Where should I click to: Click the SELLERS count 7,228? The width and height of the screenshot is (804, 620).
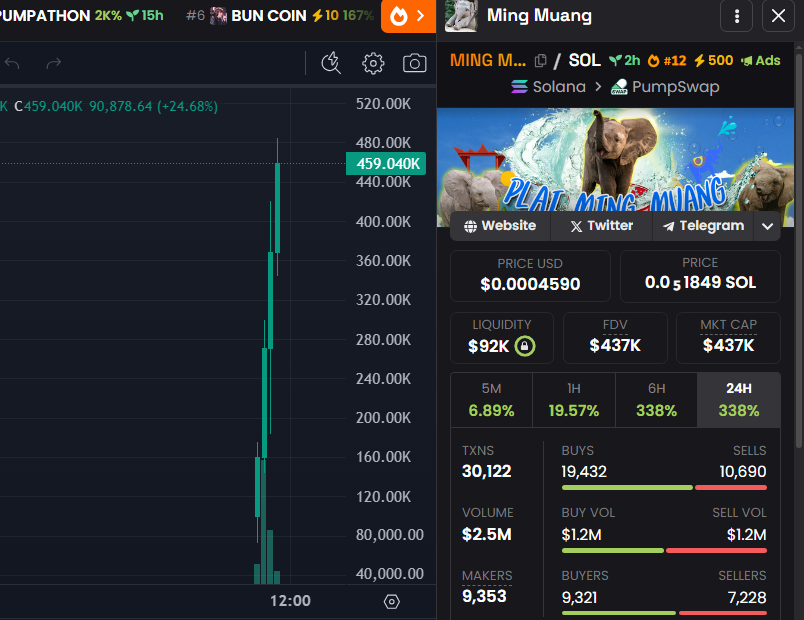point(747,597)
